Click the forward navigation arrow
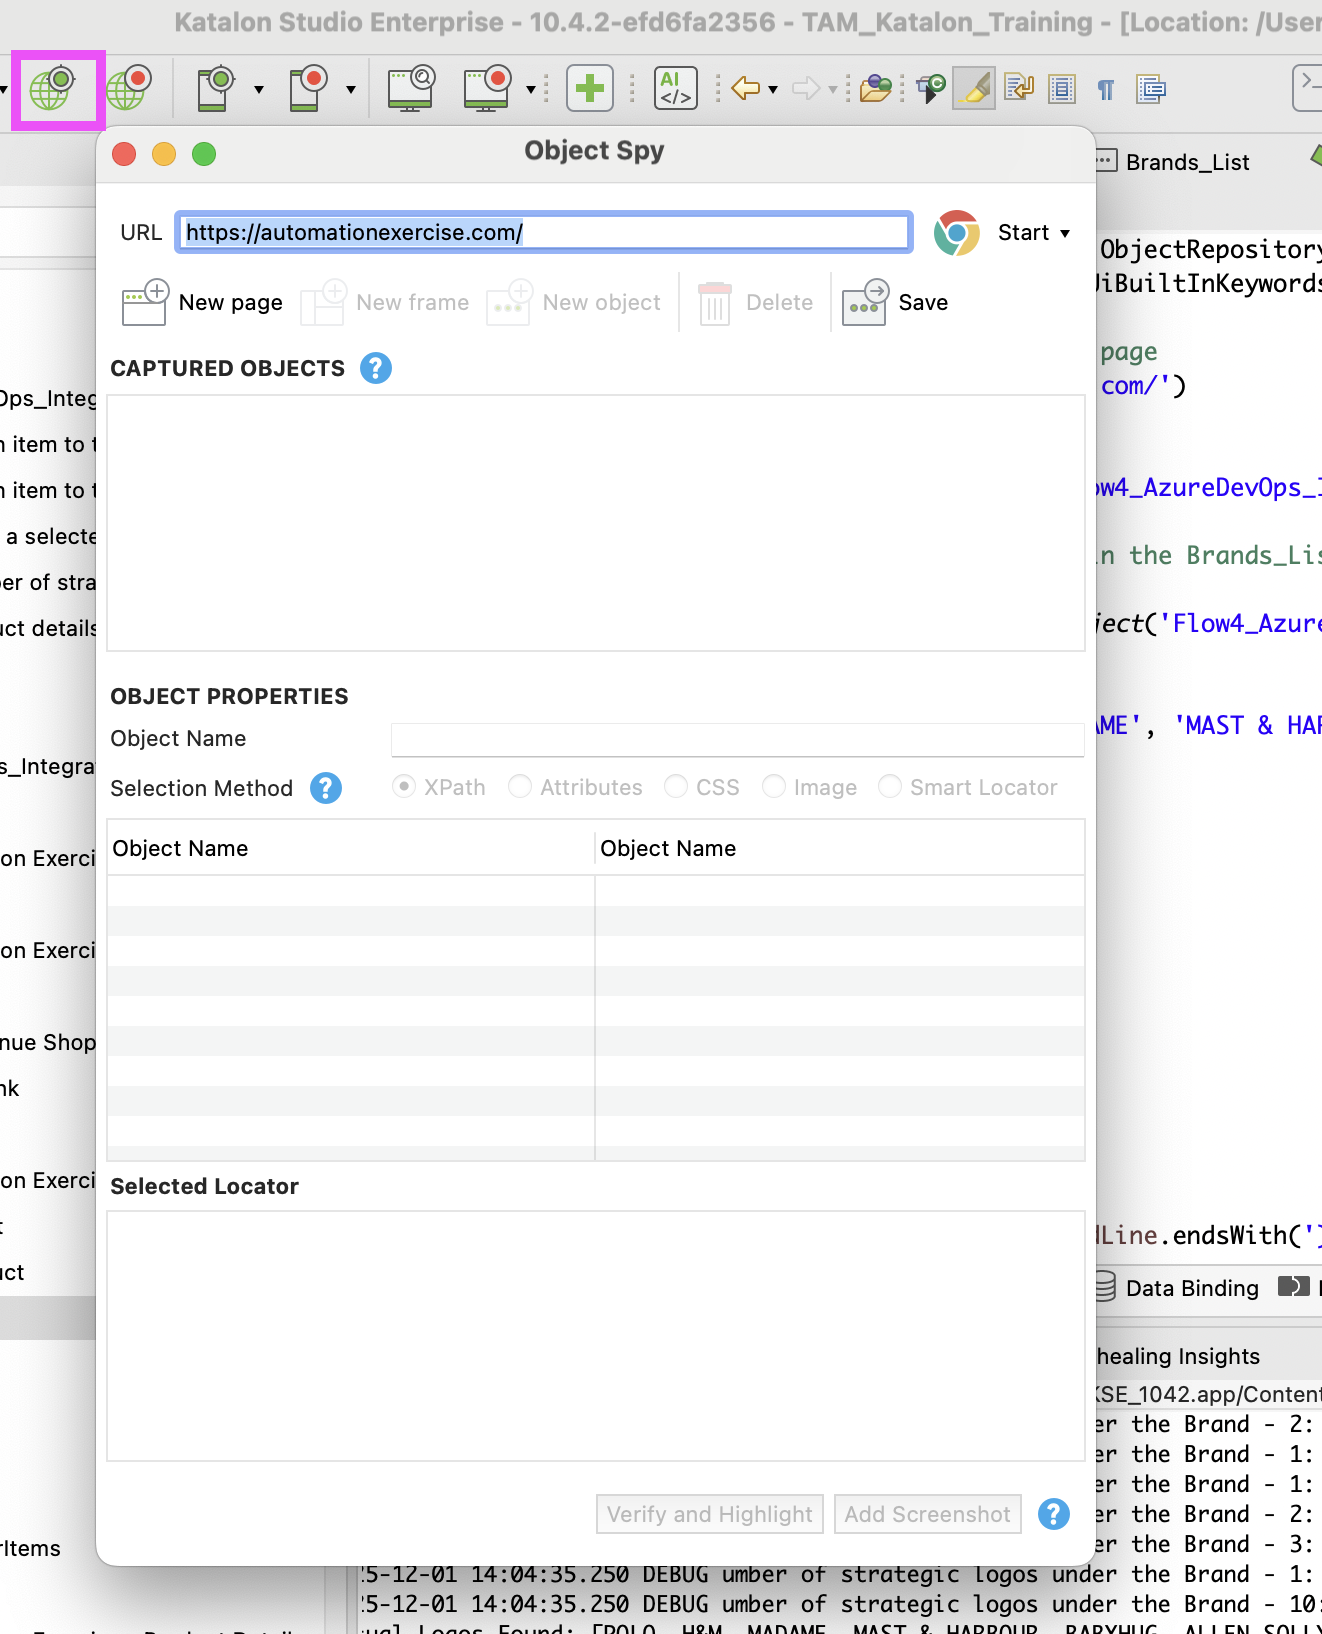 [x=806, y=89]
